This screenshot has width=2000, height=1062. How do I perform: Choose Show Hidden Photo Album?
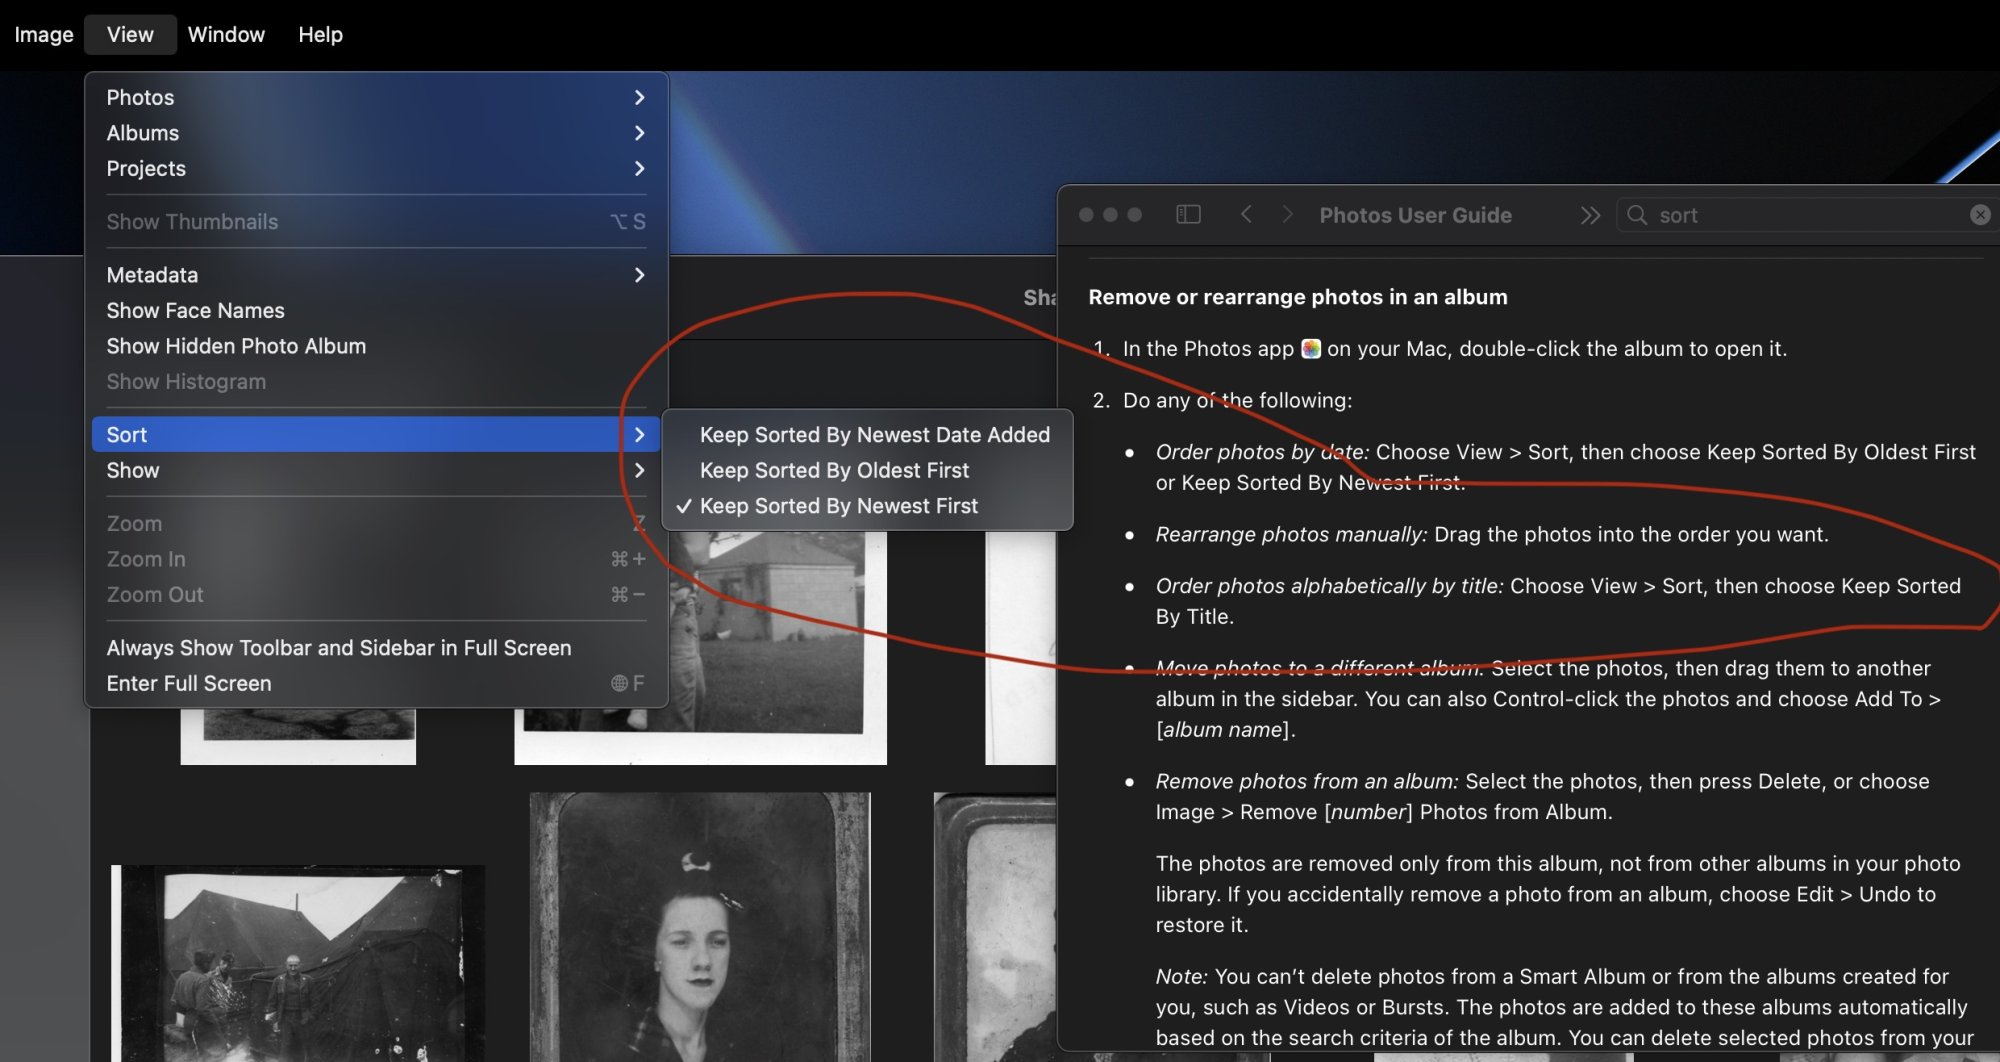click(376, 346)
